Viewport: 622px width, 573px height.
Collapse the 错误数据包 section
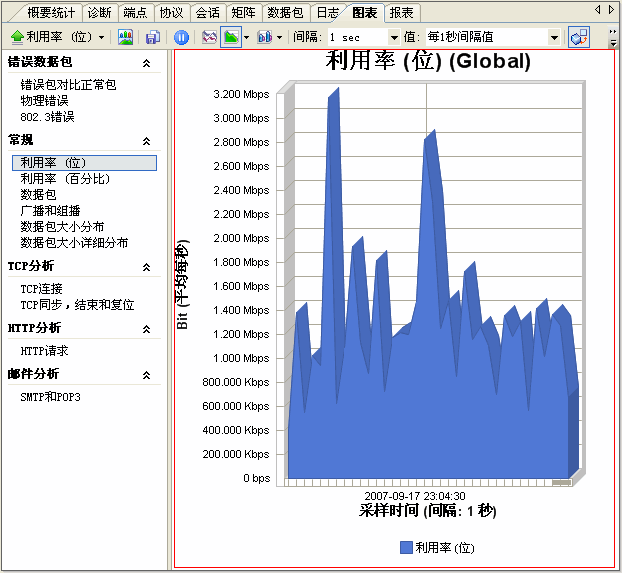pos(146,63)
